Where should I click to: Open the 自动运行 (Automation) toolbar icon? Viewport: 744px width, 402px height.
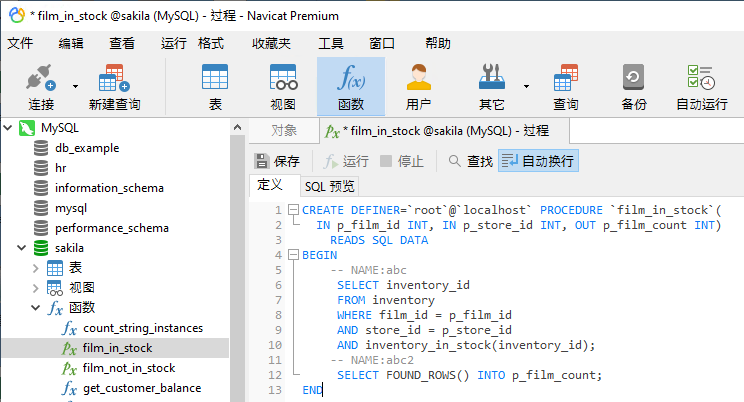coord(702,87)
